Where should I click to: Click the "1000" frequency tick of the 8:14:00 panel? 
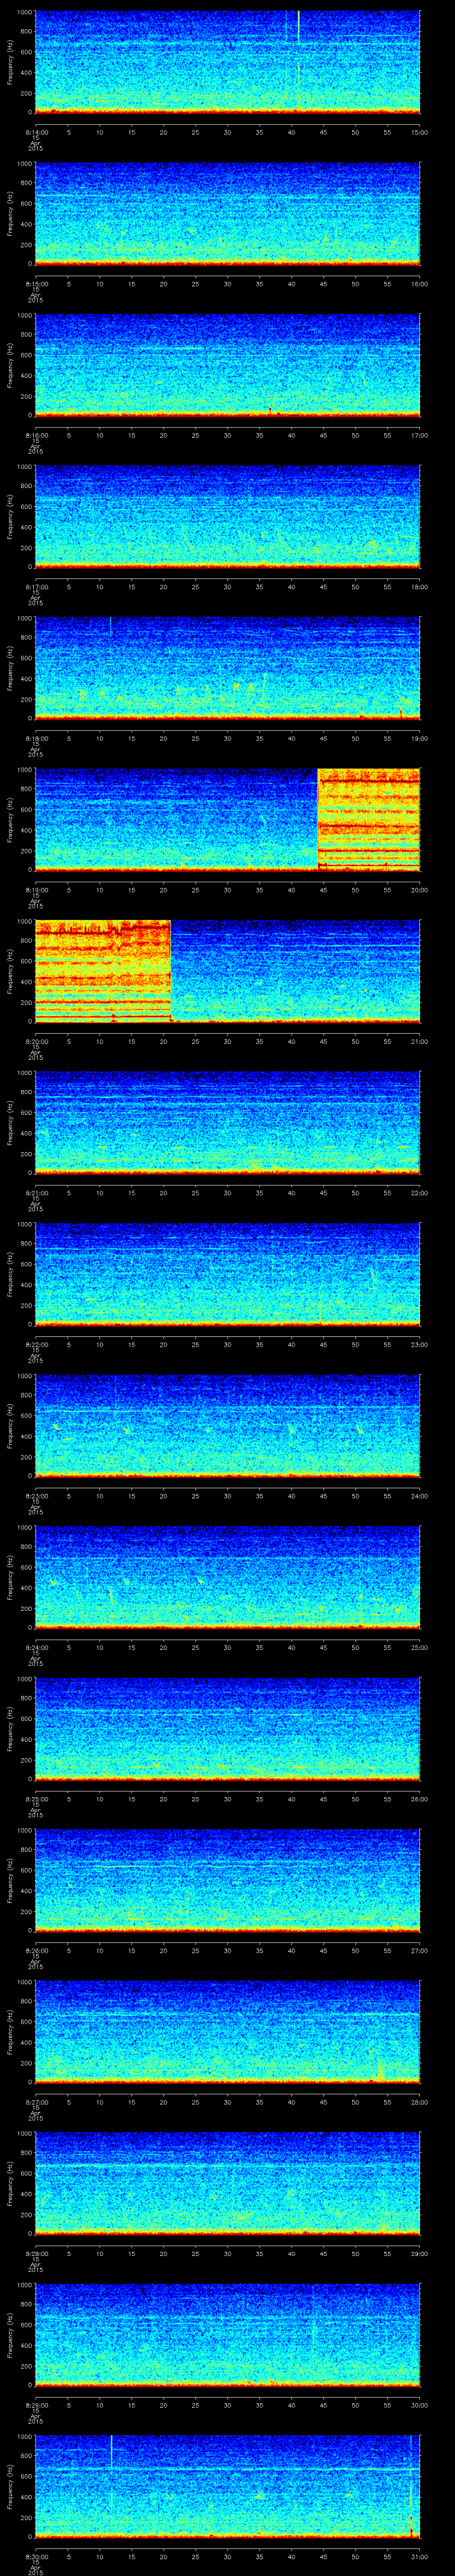(x=24, y=12)
